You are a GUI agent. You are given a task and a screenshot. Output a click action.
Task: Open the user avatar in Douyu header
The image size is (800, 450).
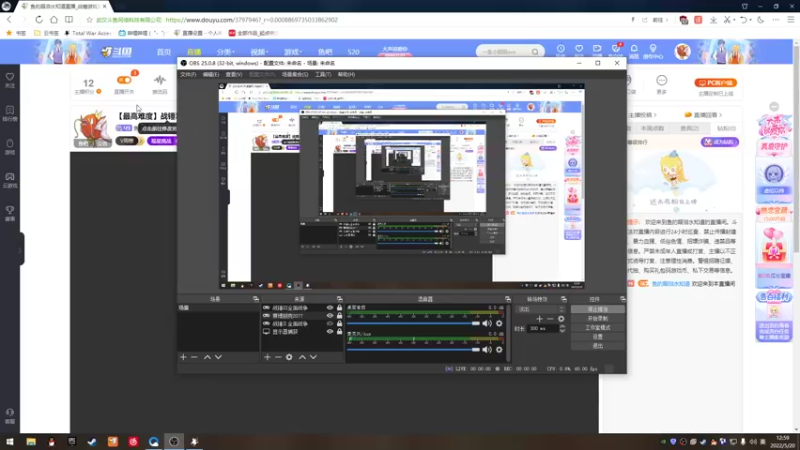tap(683, 52)
